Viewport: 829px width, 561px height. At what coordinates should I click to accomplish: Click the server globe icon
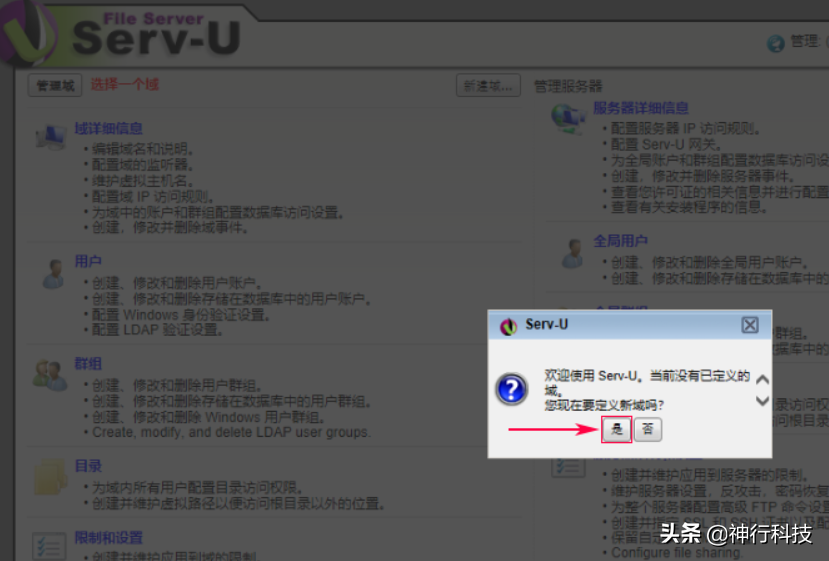coord(568,118)
